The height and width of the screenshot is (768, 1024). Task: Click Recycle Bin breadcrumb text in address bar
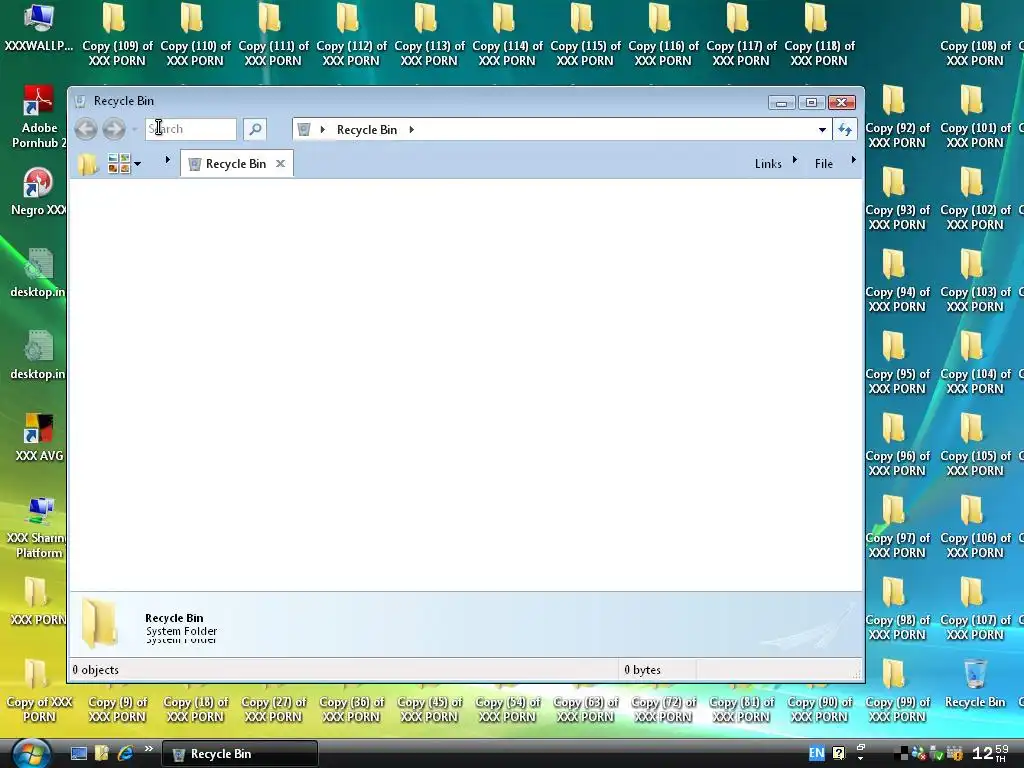click(367, 129)
